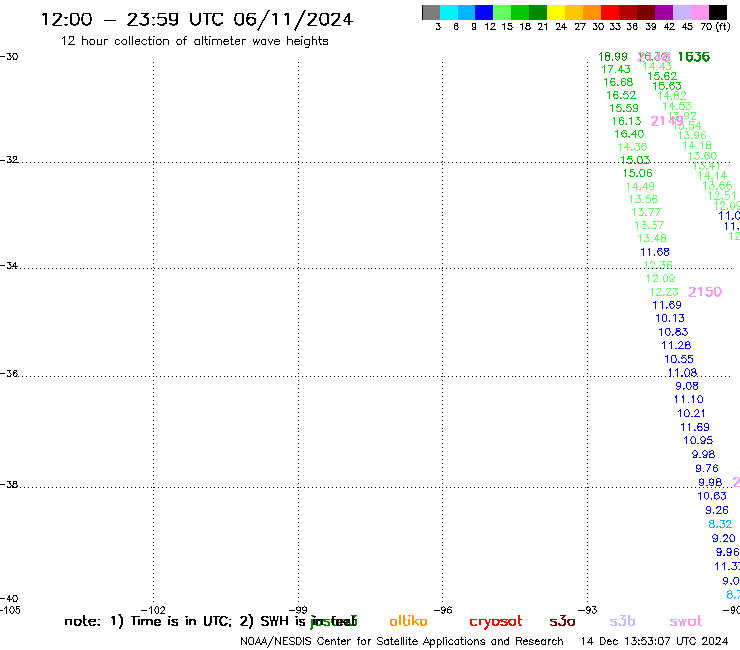This screenshot has height=650, width=740.
Task: Select the pure blue swatch in the legend
Action: 484,12
